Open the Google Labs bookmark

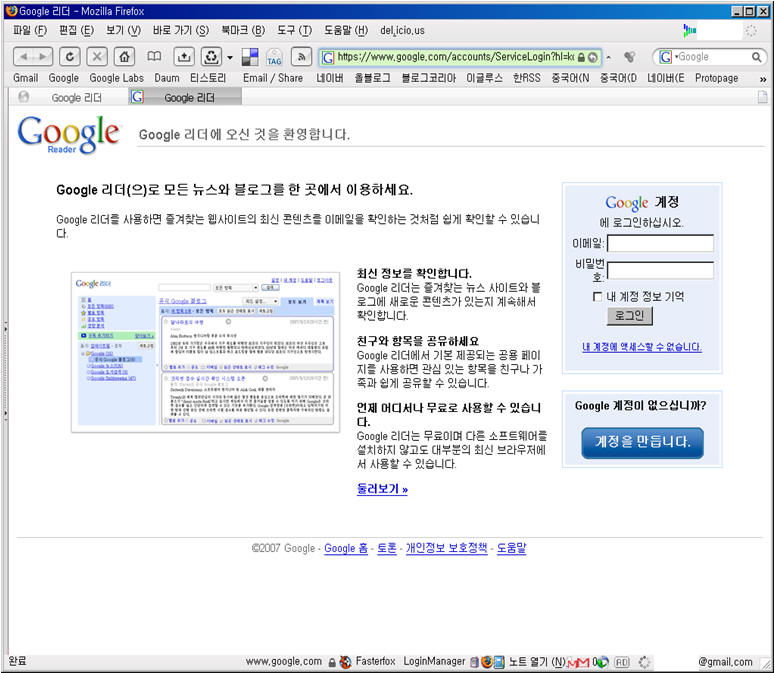click(117, 78)
